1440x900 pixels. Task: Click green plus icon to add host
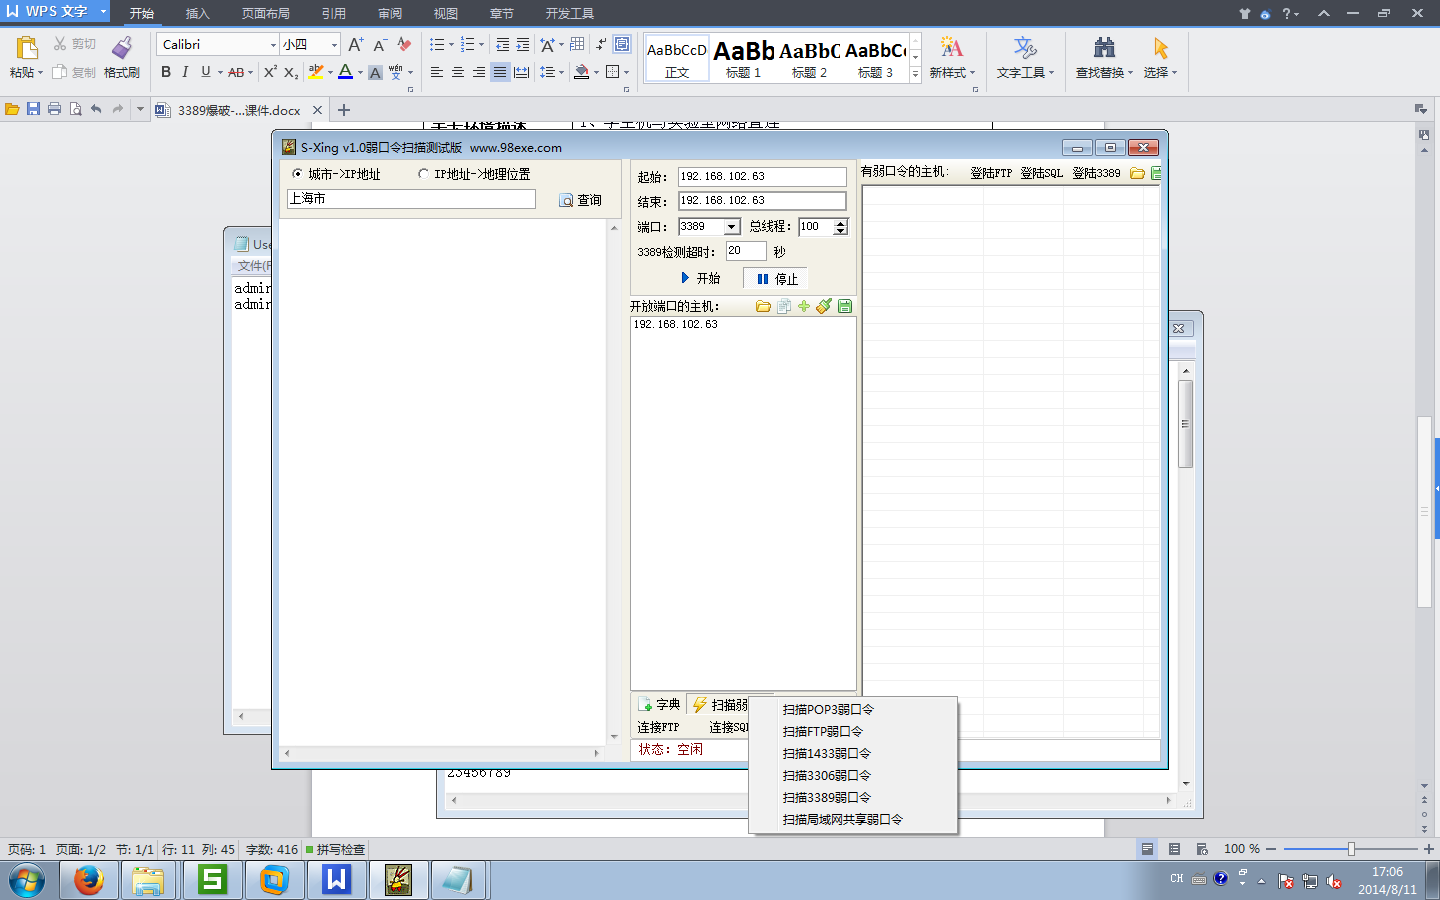click(x=804, y=306)
